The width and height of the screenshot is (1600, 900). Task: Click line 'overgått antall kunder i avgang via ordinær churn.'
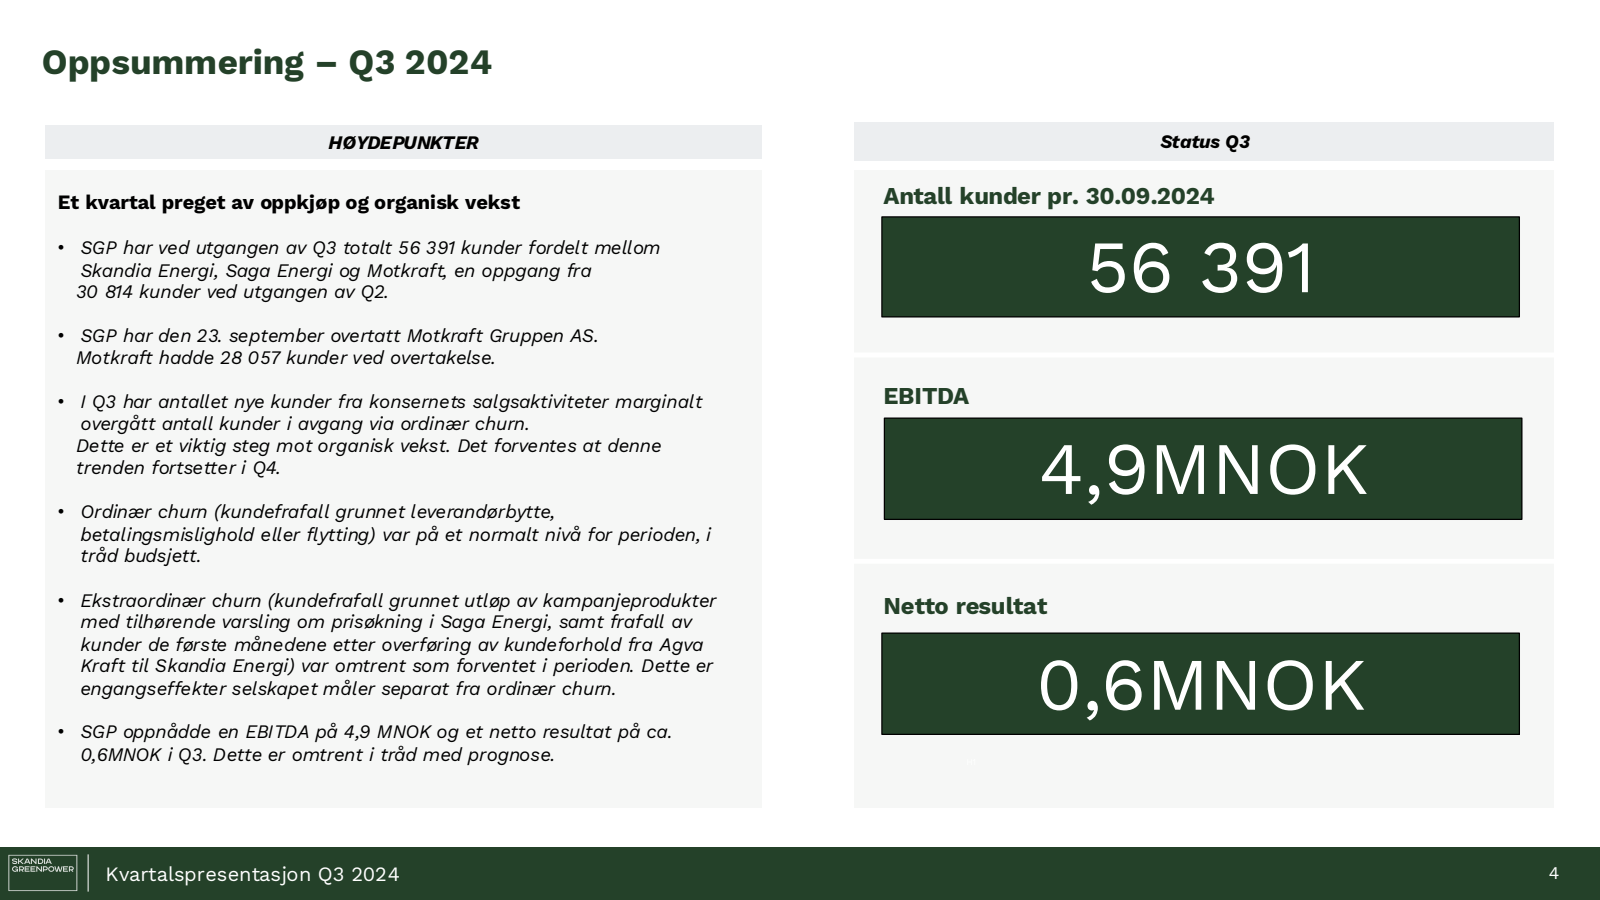(304, 424)
